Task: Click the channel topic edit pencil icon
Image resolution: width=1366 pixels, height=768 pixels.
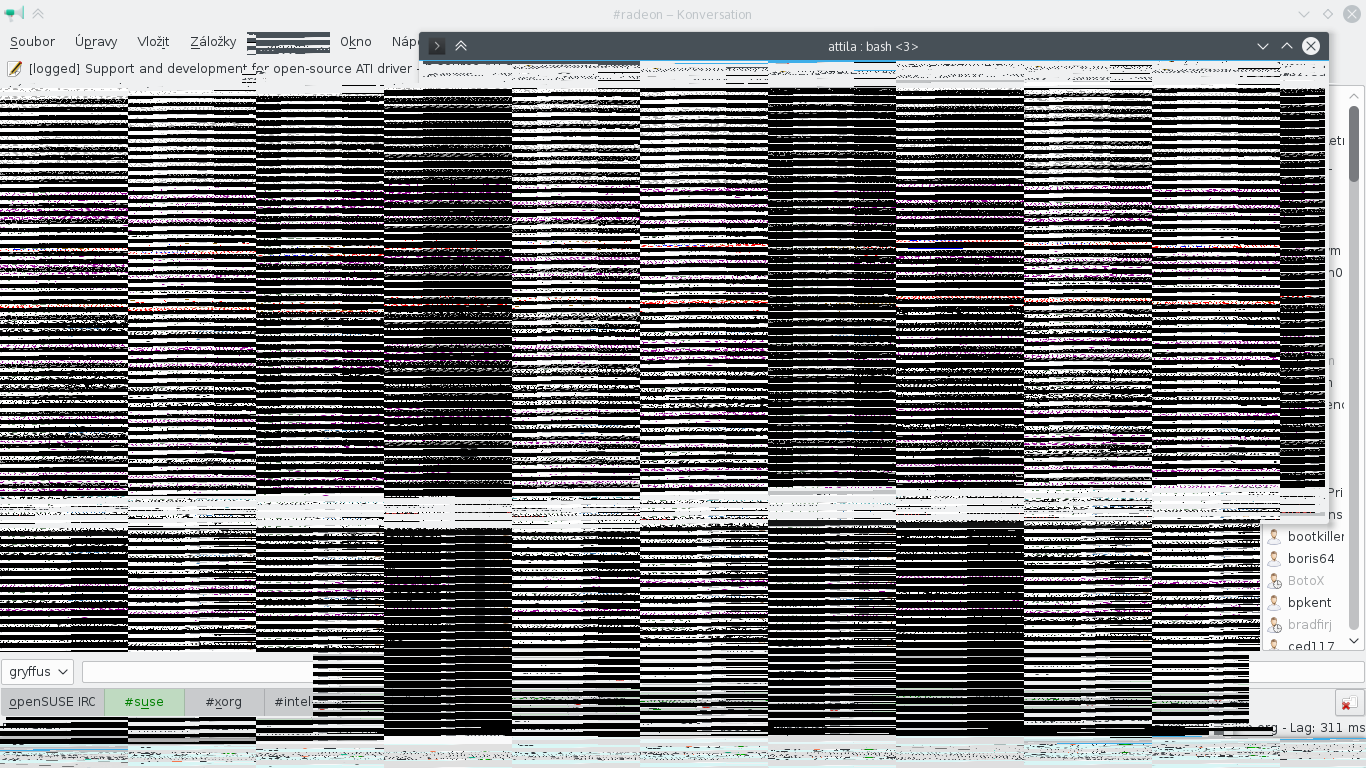Action: [15, 69]
